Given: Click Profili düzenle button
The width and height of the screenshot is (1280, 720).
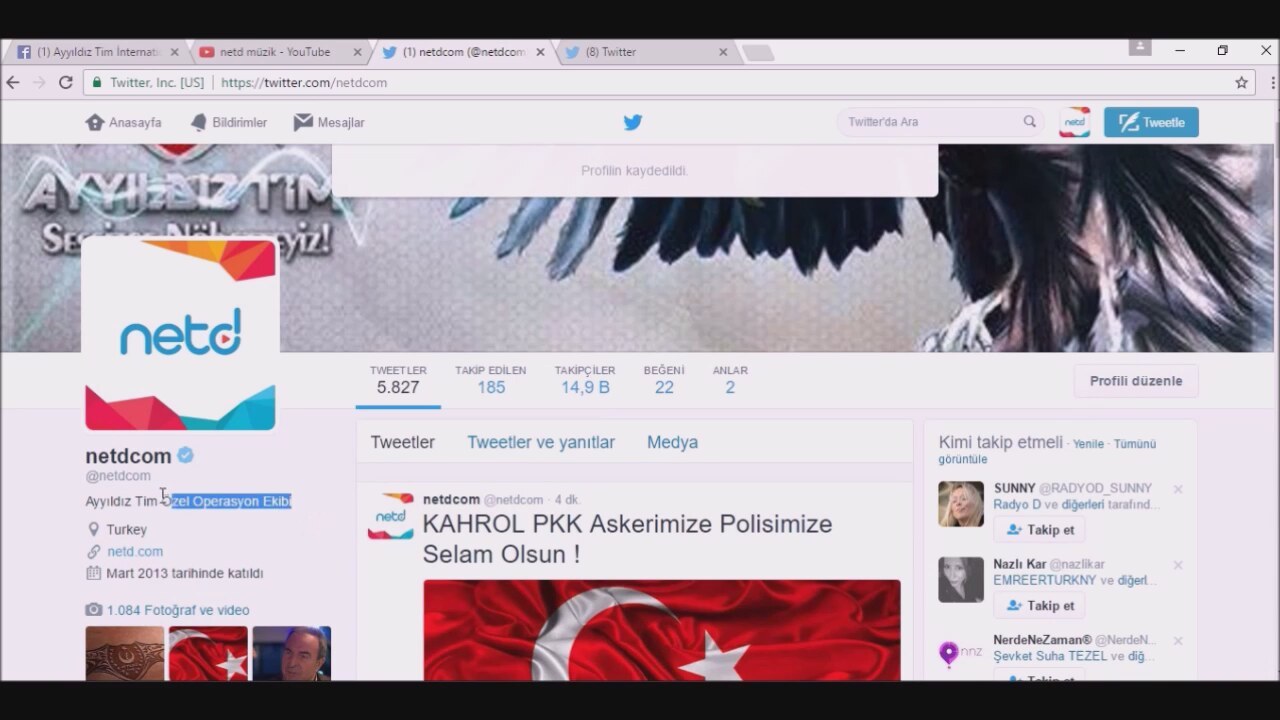Looking at the screenshot, I should point(1136,381).
